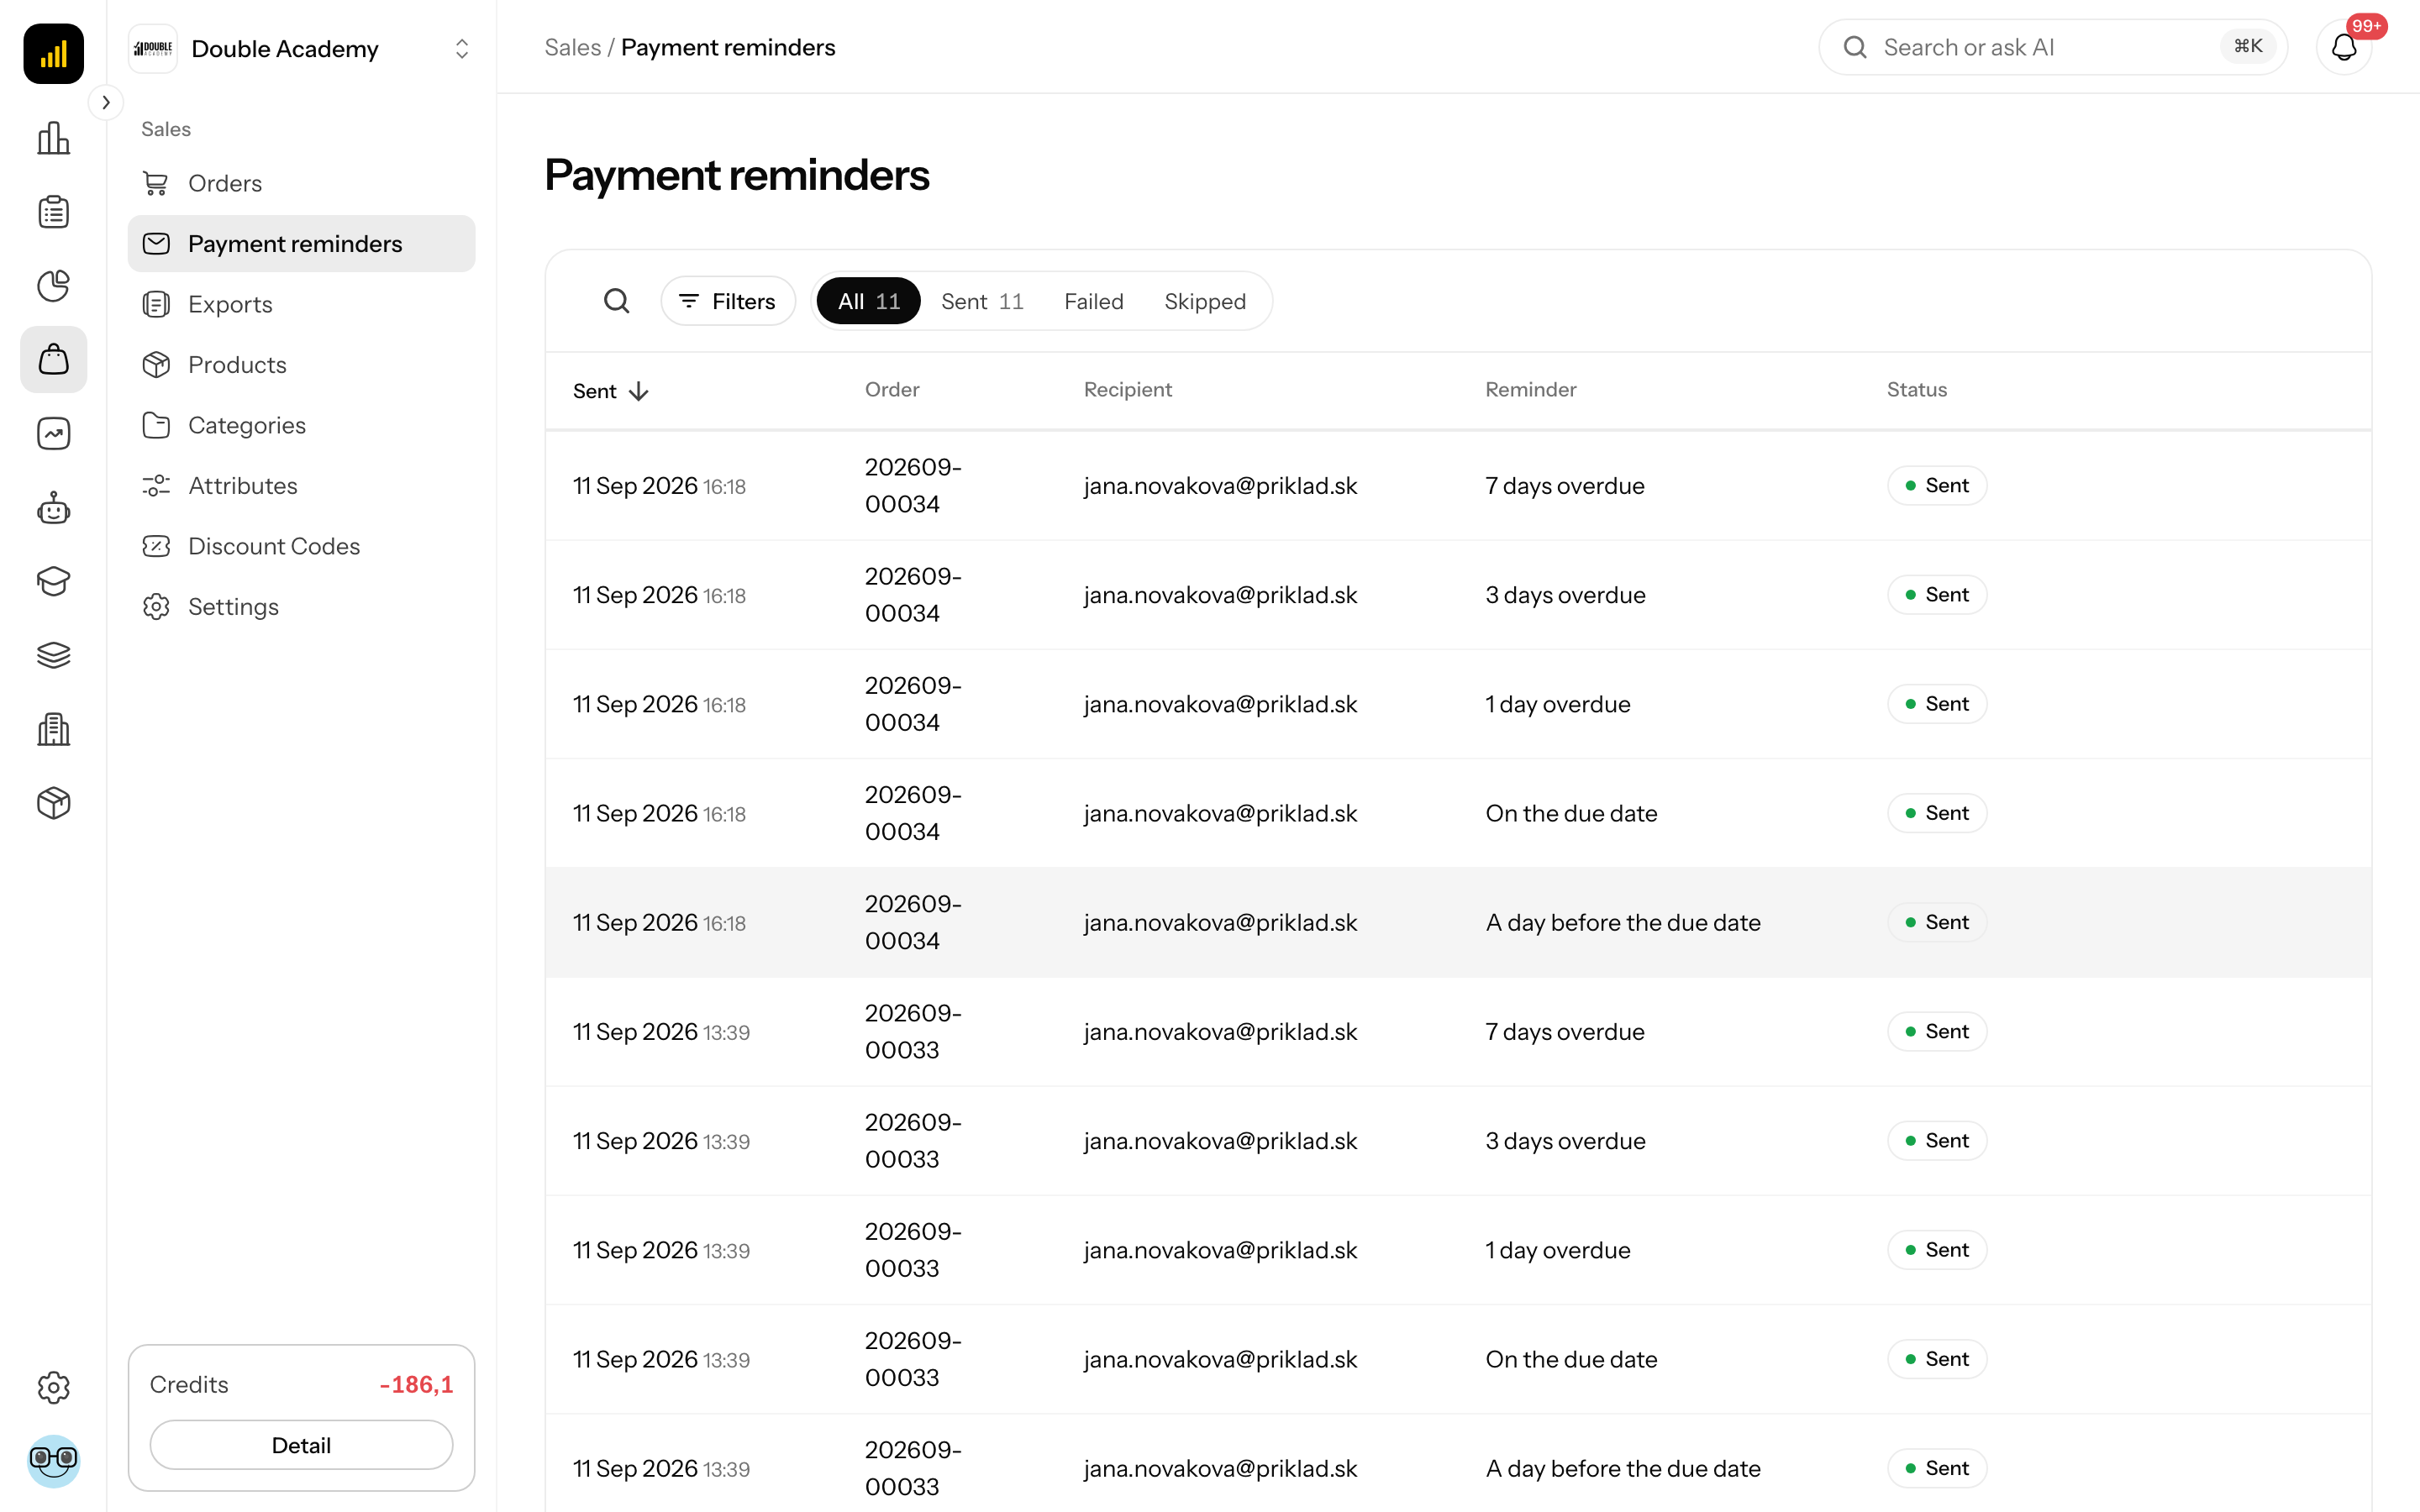
Task: Open the graduation cap academy icon
Action: 54,581
